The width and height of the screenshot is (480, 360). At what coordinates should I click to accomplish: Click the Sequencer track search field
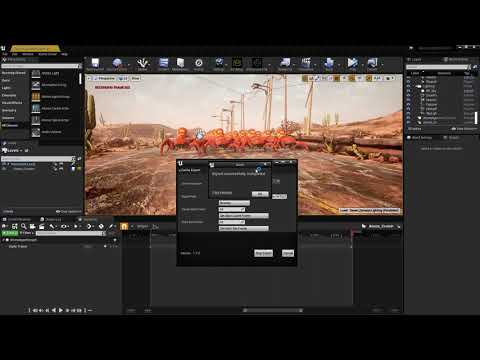click(70, 233)
